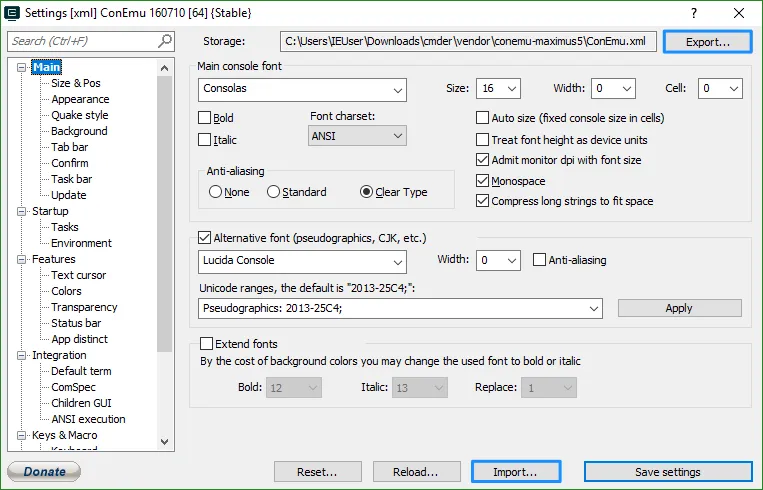The width and height of the screenshot is (763, 490).
Task: Collapse the Main tree node
Action: point(23,67)
